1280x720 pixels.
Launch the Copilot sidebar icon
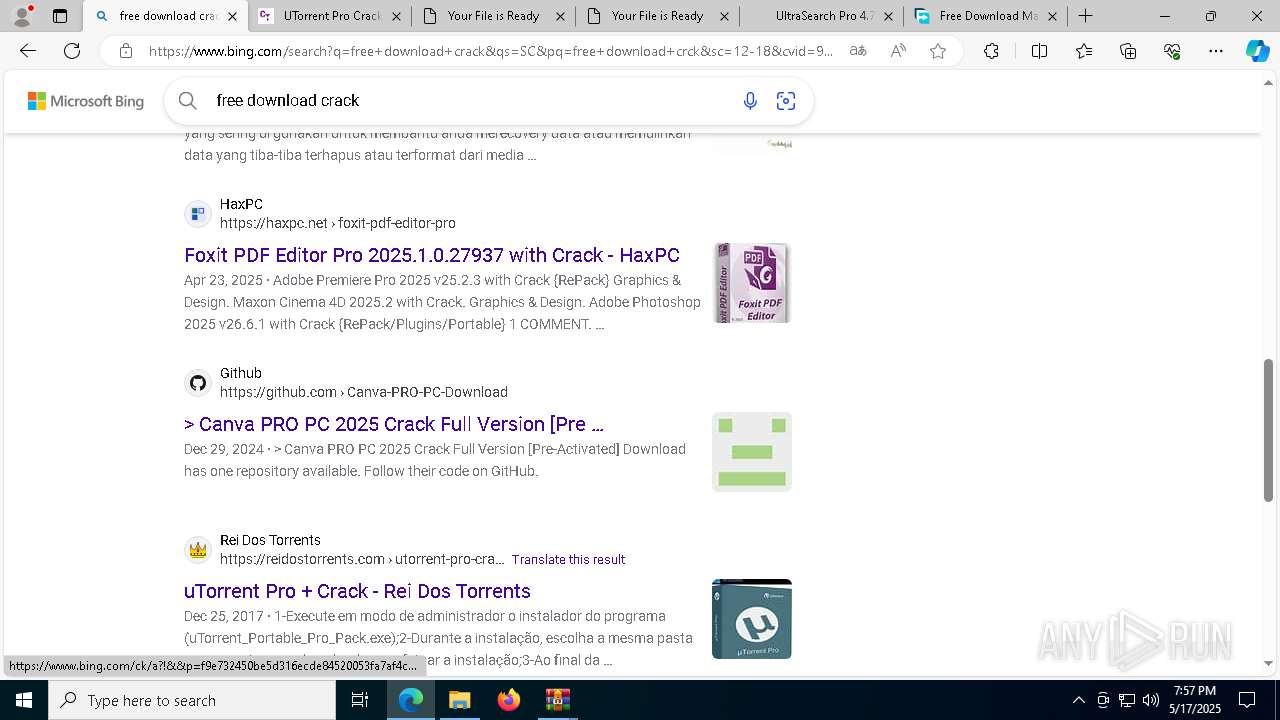[x=1257, y=51]
